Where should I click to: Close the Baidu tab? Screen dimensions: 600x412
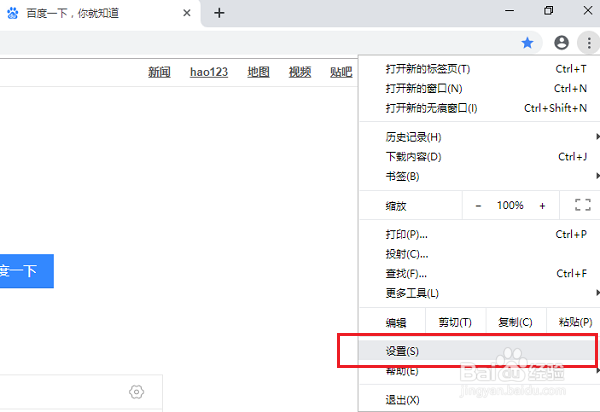click(187, 13)
